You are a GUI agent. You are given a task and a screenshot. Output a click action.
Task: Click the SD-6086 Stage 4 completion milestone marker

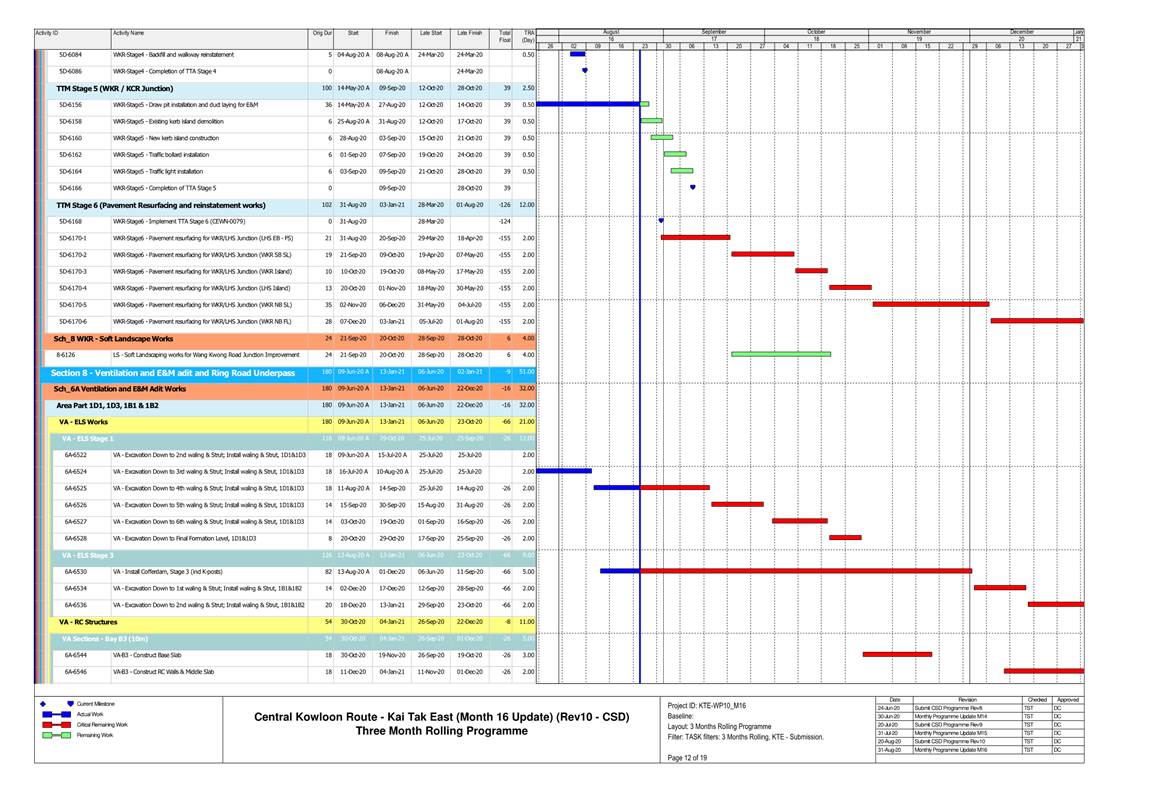pos(584,71)
